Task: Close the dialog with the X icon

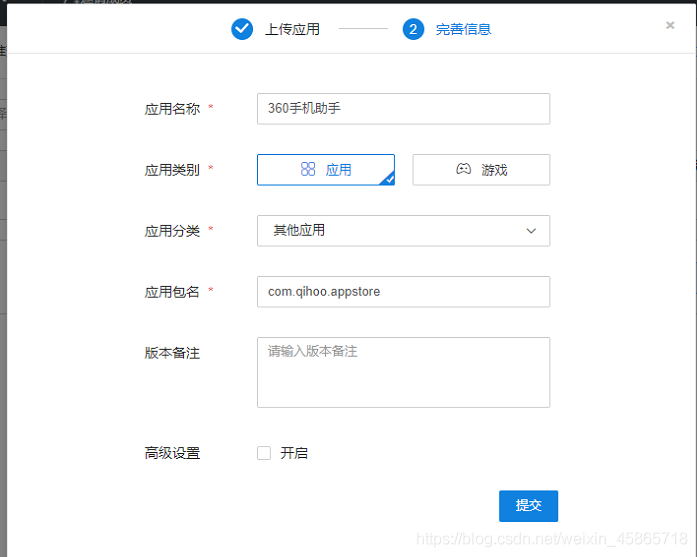Action: coord(670,25)
